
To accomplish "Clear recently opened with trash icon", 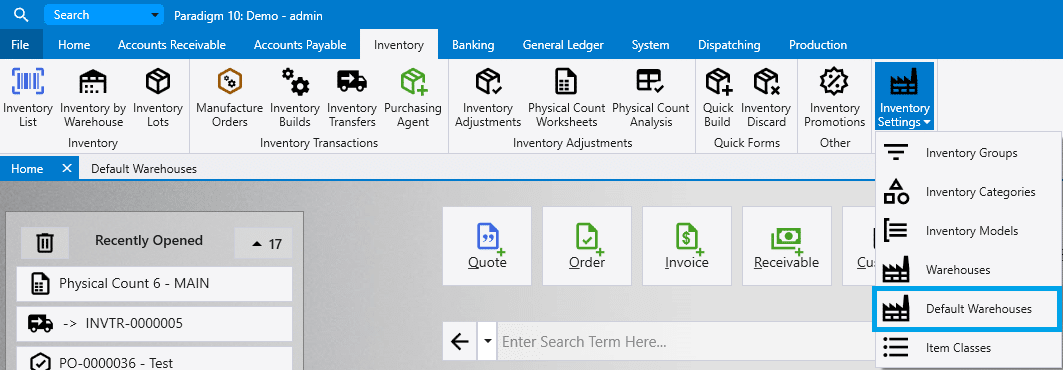I will click(x=44, y=242).
